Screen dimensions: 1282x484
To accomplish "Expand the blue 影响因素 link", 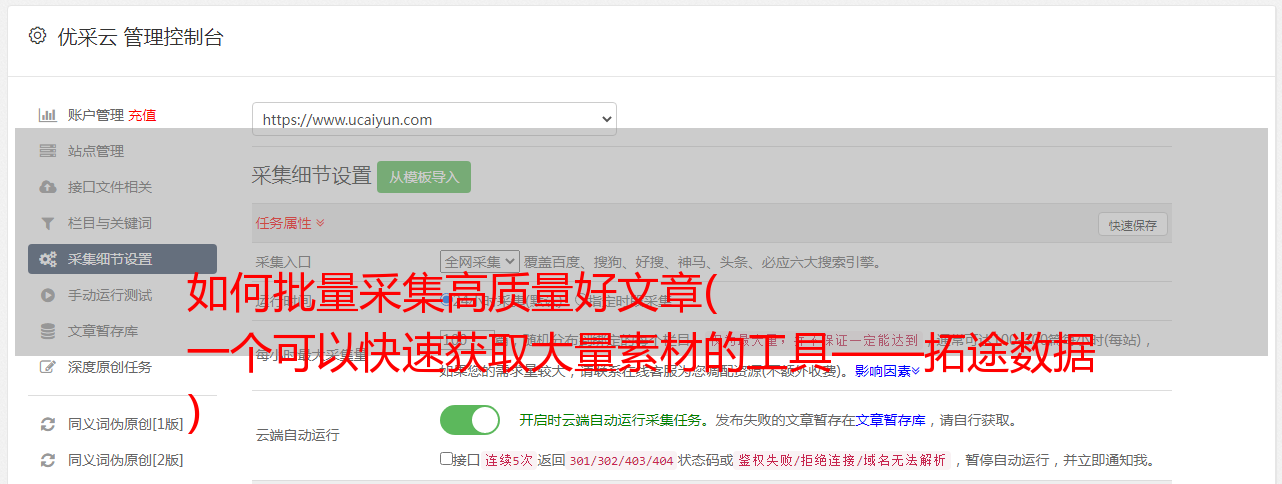I will pyautogui.click(x=888, y=371).
